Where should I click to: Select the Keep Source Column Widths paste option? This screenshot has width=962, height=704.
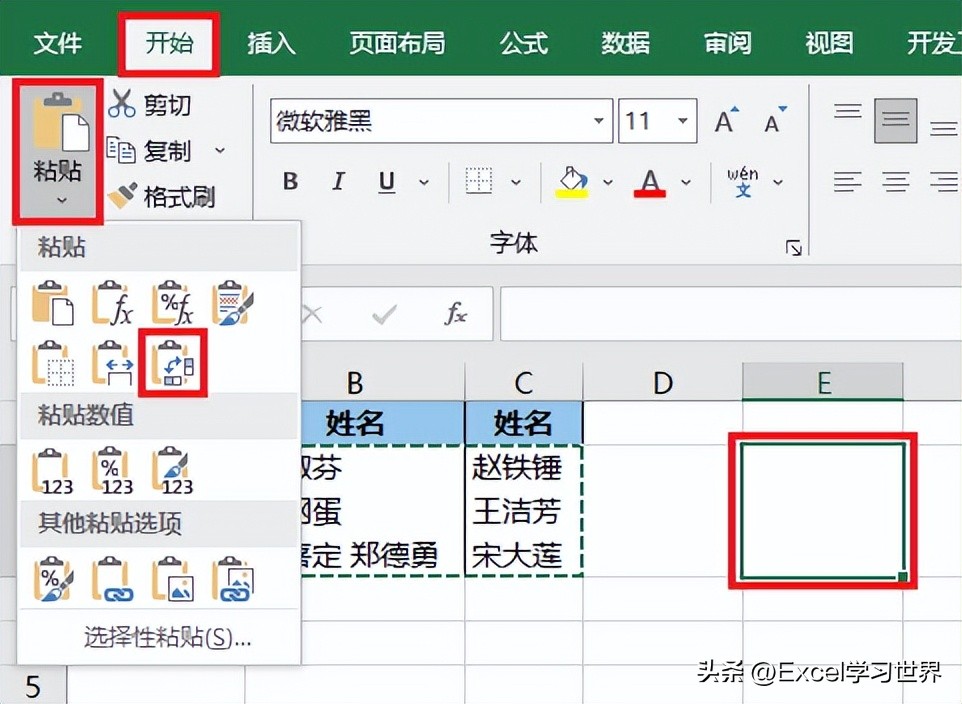tap(114, 365)
